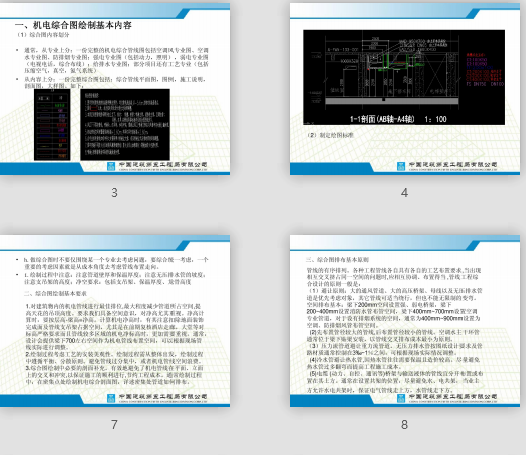Viewport: 526px width, 455px height.
Task: Select slide 8 thumbnail about 综合图排布基本原则
Action: tap(405, 321)
